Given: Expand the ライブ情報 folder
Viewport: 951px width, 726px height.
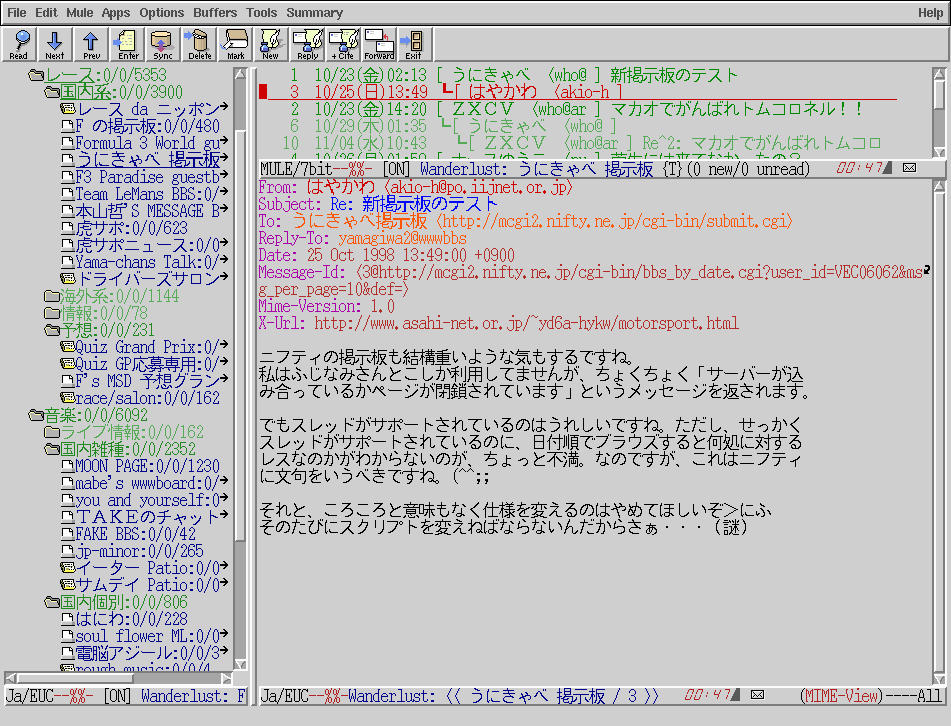Looking at the screenshot, I should click(x=52, y=432).
